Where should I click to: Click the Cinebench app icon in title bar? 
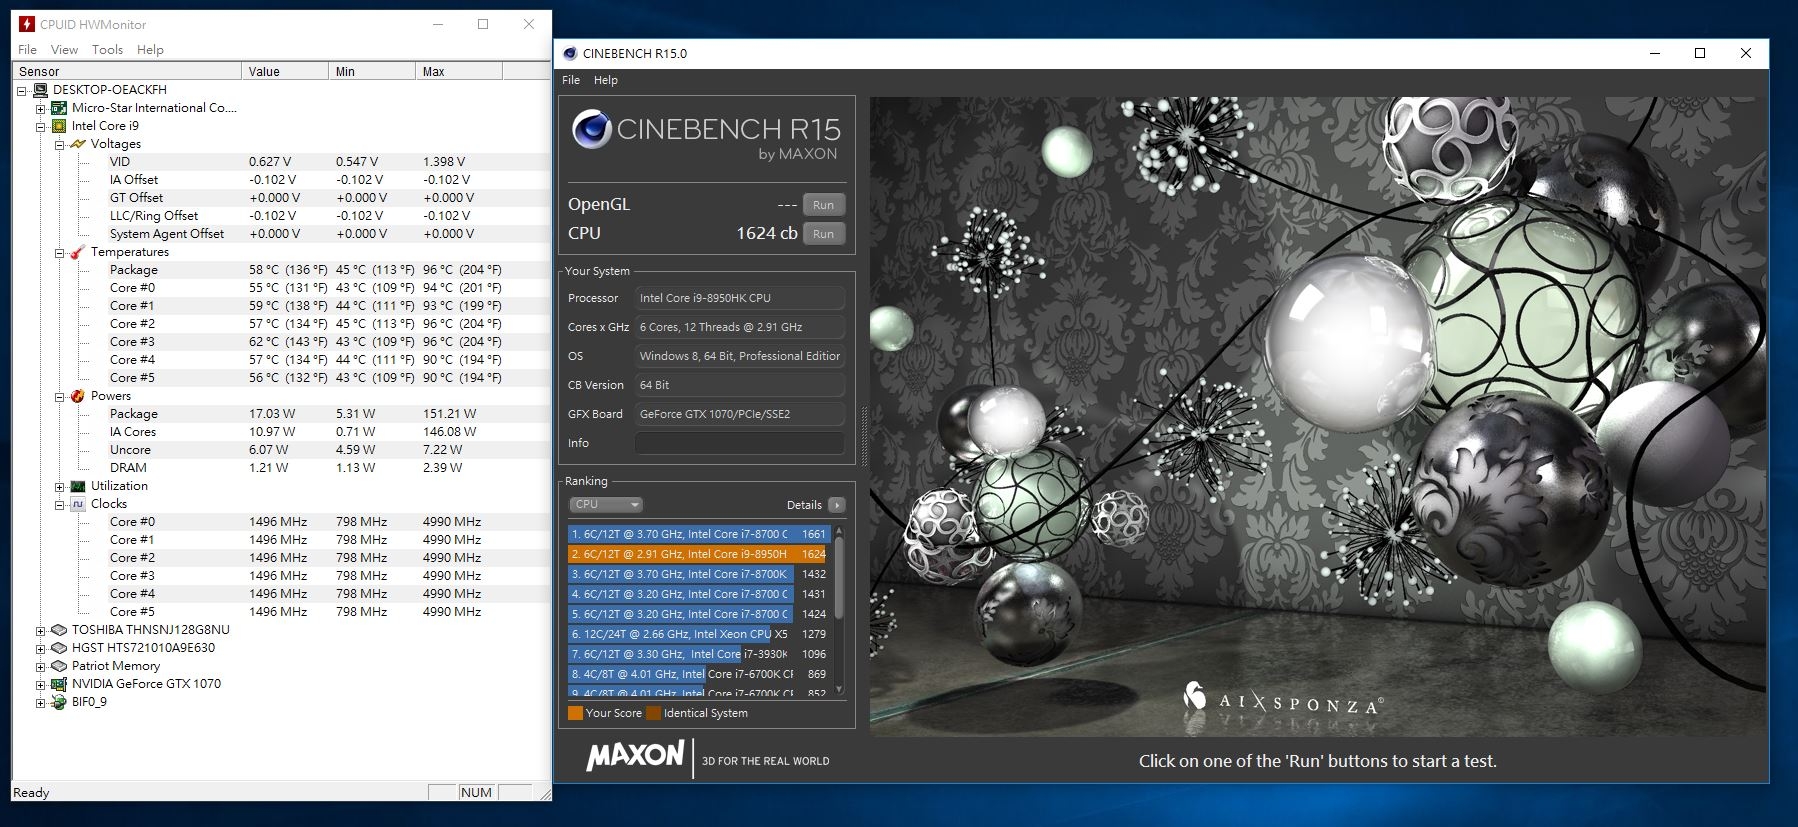coord(570,53)
